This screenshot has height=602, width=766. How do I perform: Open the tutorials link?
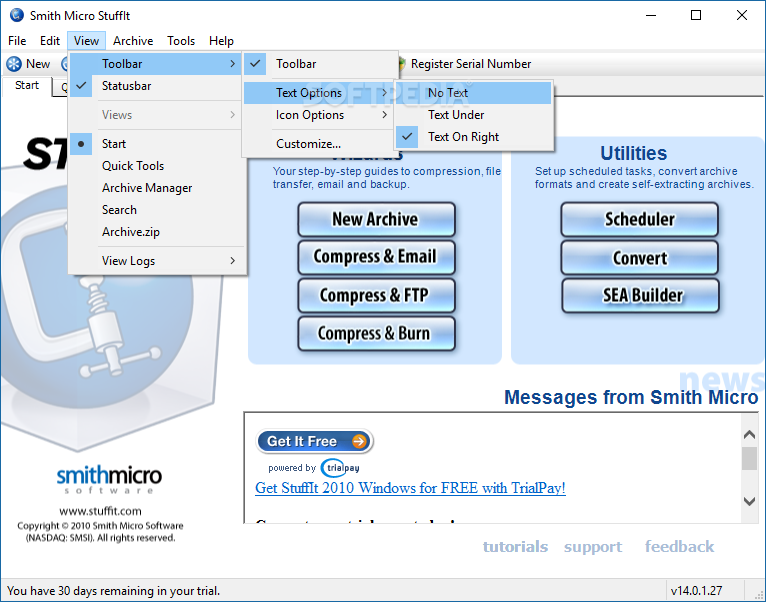point(515,546)
